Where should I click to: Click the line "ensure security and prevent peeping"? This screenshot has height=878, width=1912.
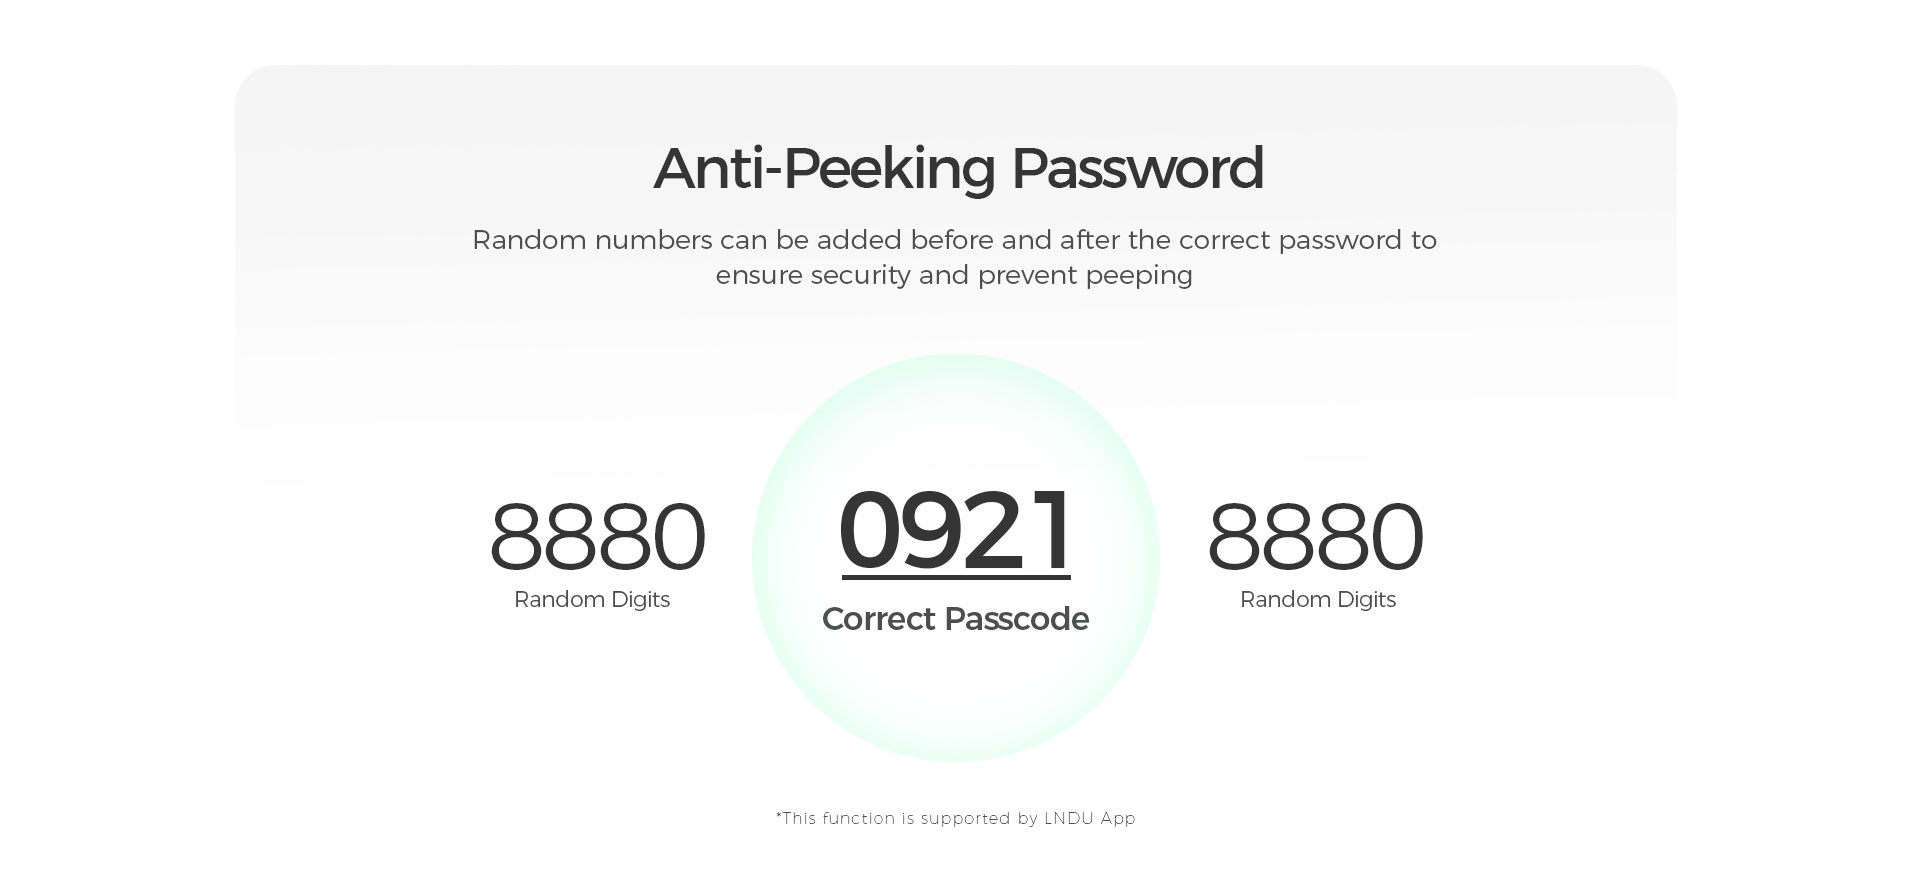(x=954, y=275)
